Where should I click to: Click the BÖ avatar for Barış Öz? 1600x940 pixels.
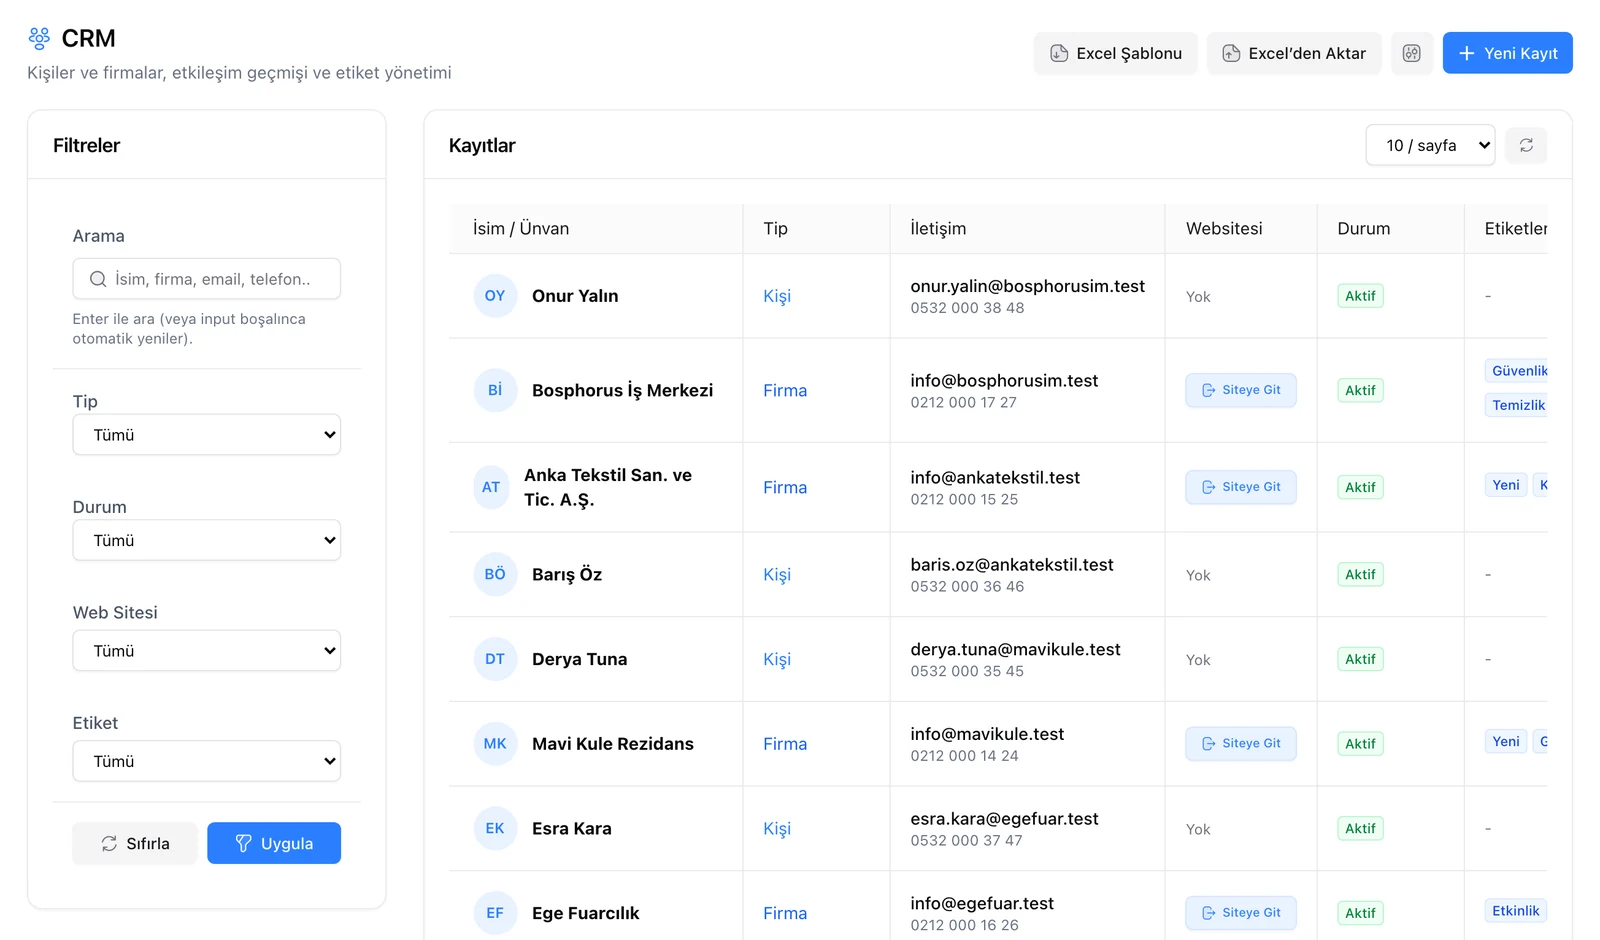pos(495,574)
